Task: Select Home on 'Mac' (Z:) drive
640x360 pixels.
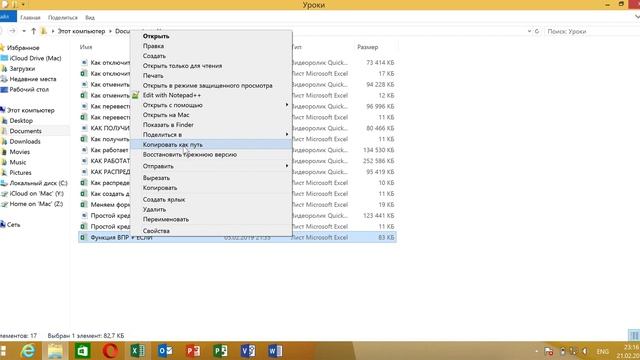Action: 36,204
